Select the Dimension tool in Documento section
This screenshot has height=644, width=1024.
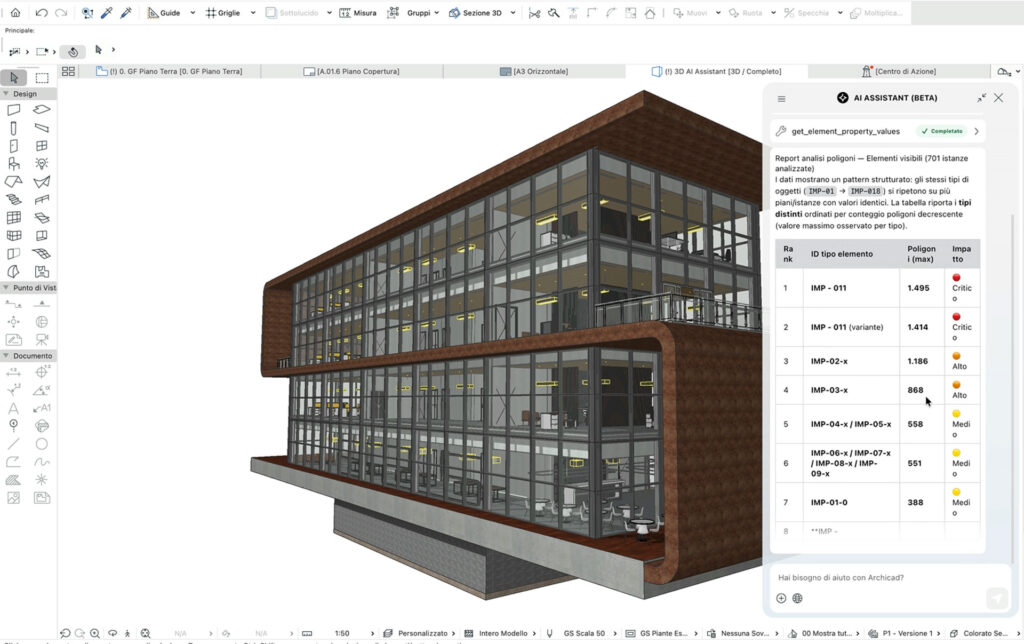click(14, 372)
